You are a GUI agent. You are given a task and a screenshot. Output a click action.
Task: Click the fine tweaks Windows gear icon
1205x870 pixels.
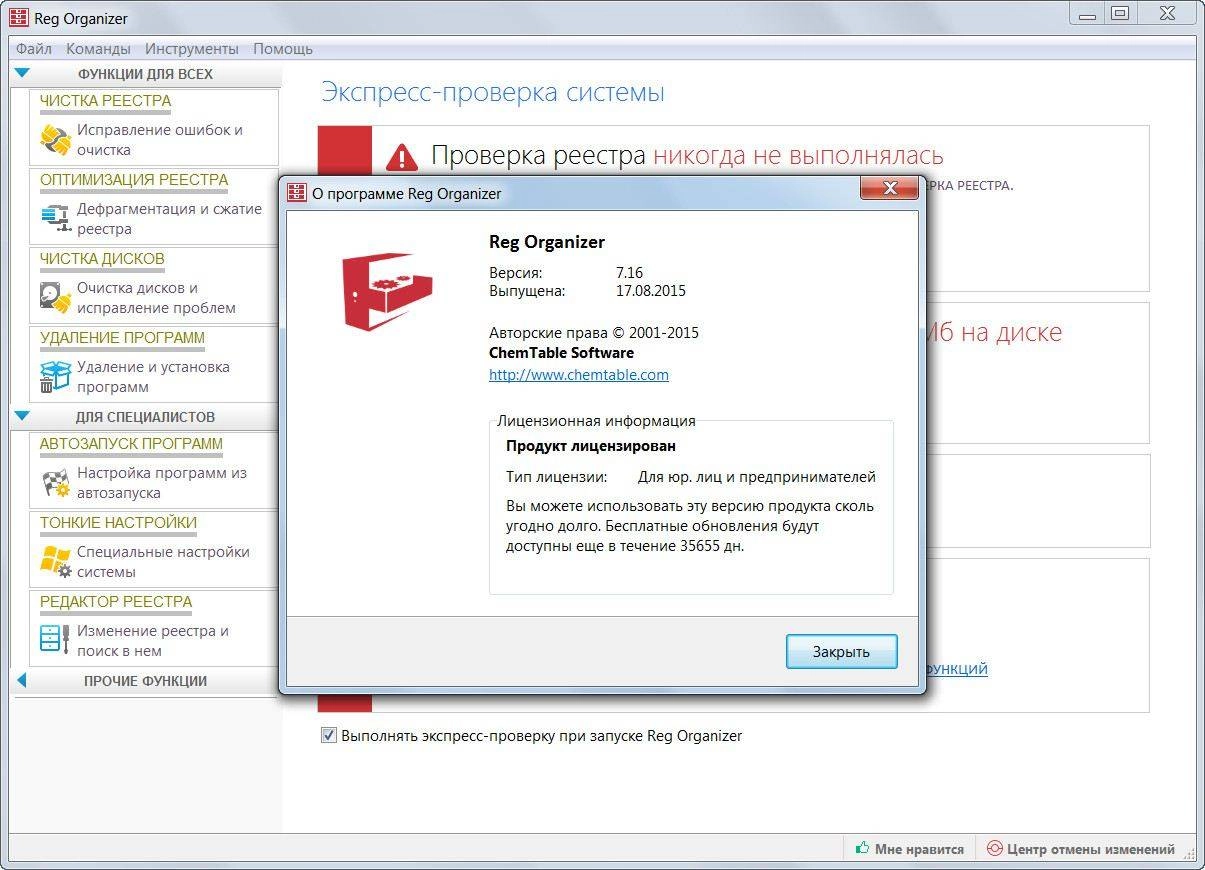point(55,561)
